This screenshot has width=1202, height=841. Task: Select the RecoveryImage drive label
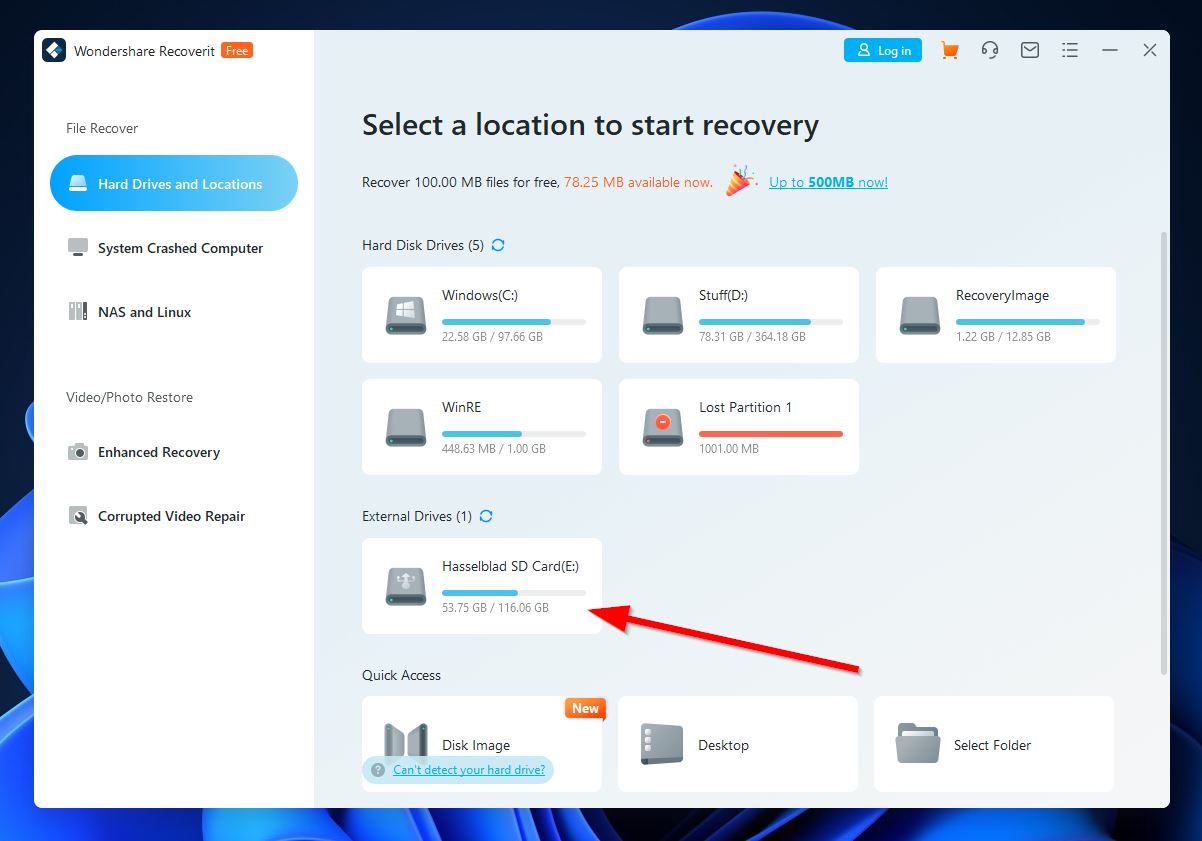click(x=1002, y=295)
